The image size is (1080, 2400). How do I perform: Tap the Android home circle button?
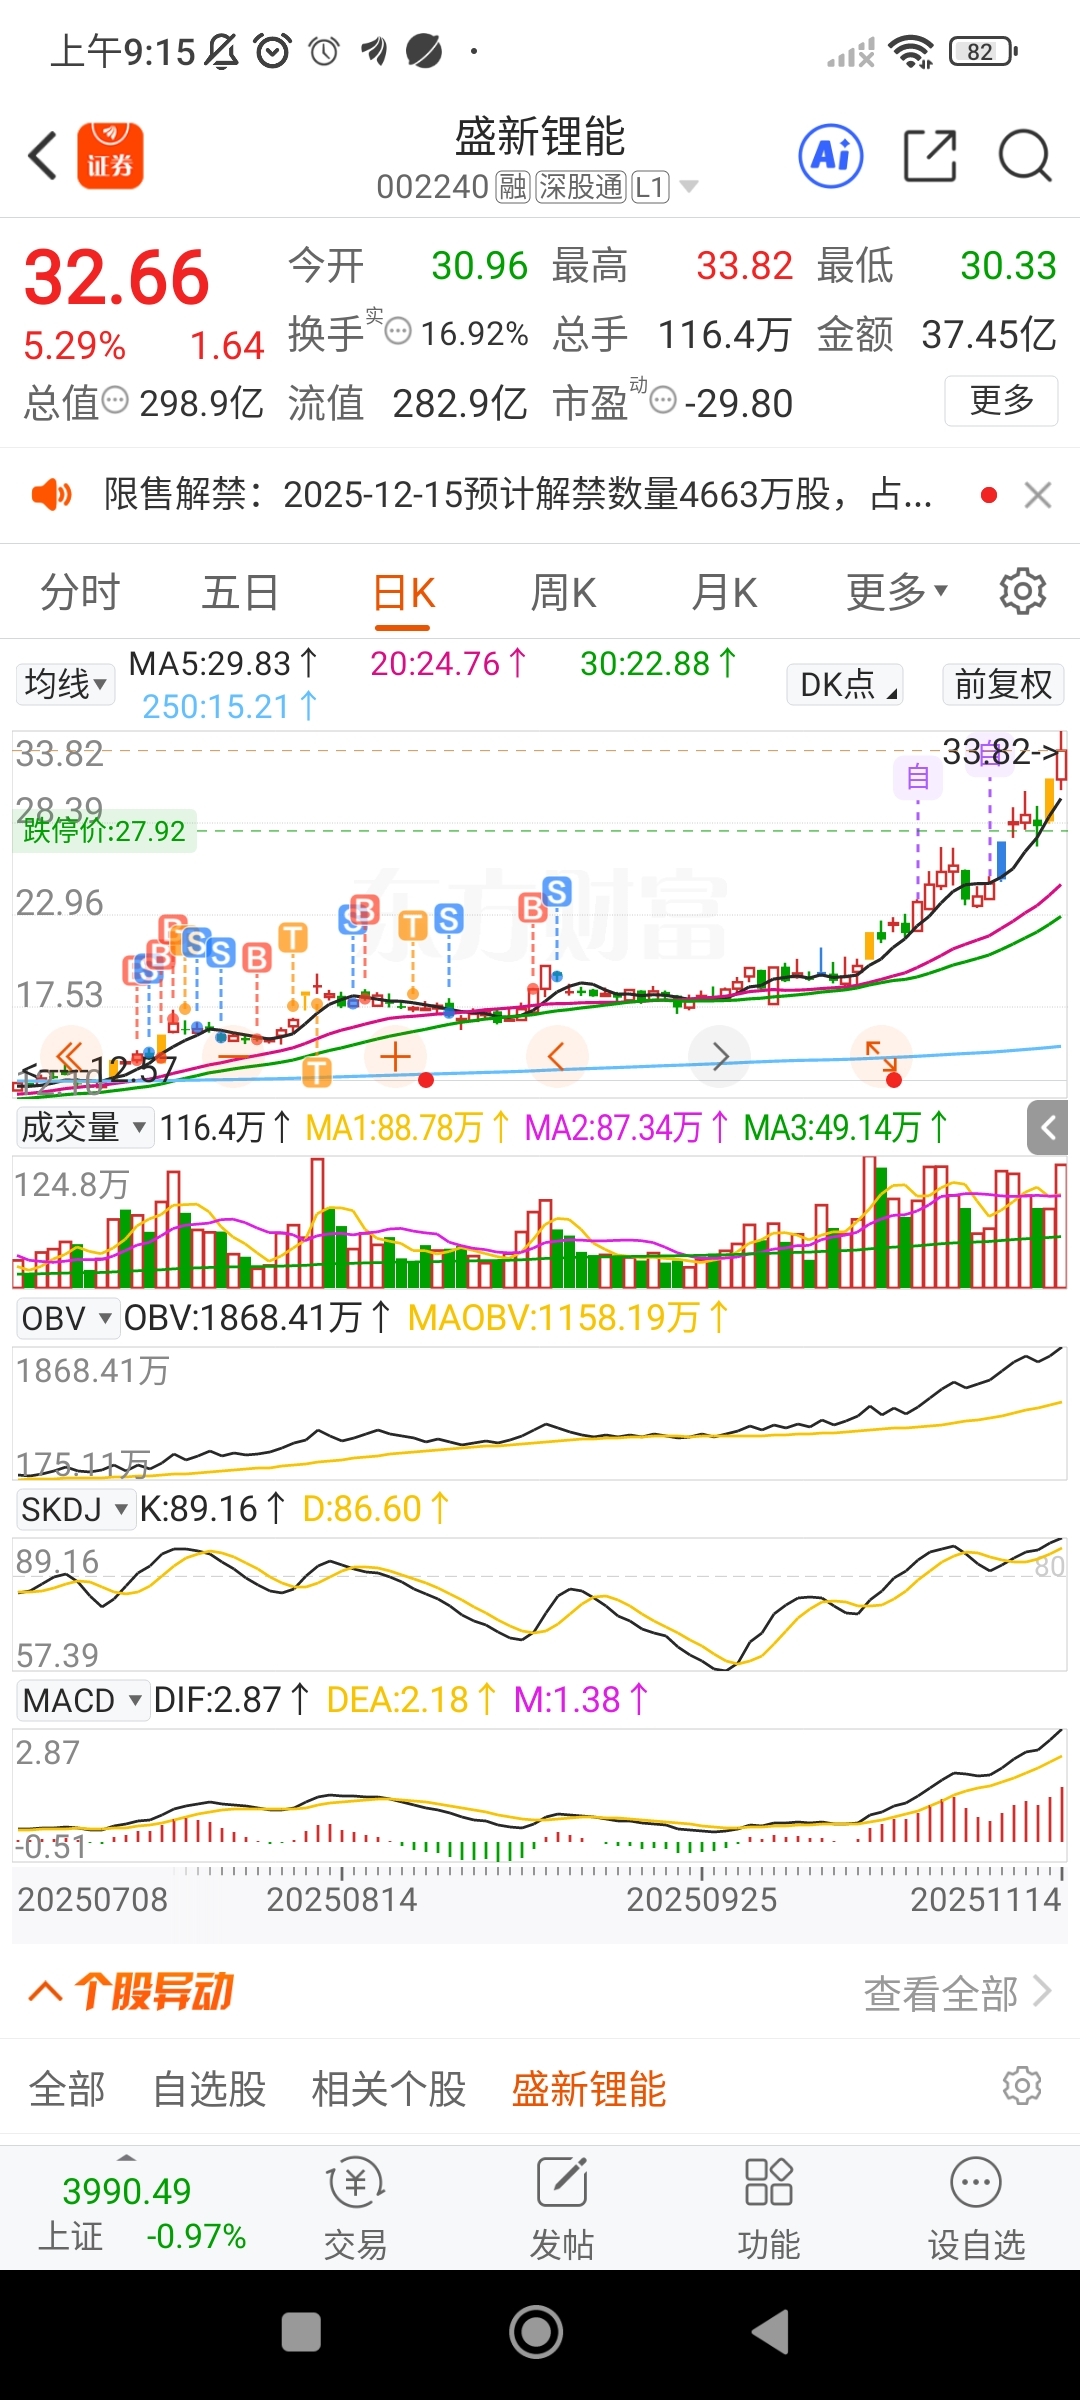pyautogui.click(x=536, y=2332)
